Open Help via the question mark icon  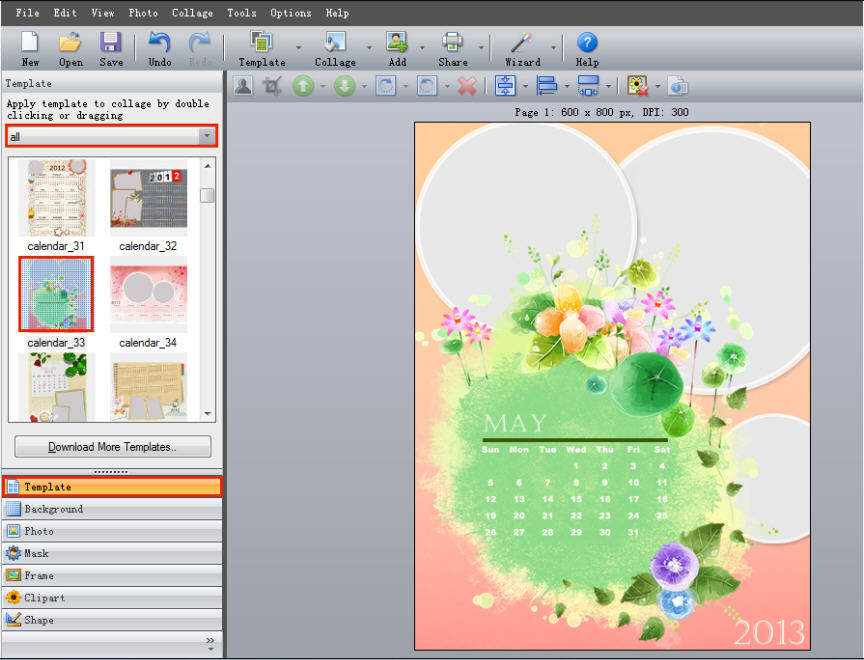click(x=587, y=43)
